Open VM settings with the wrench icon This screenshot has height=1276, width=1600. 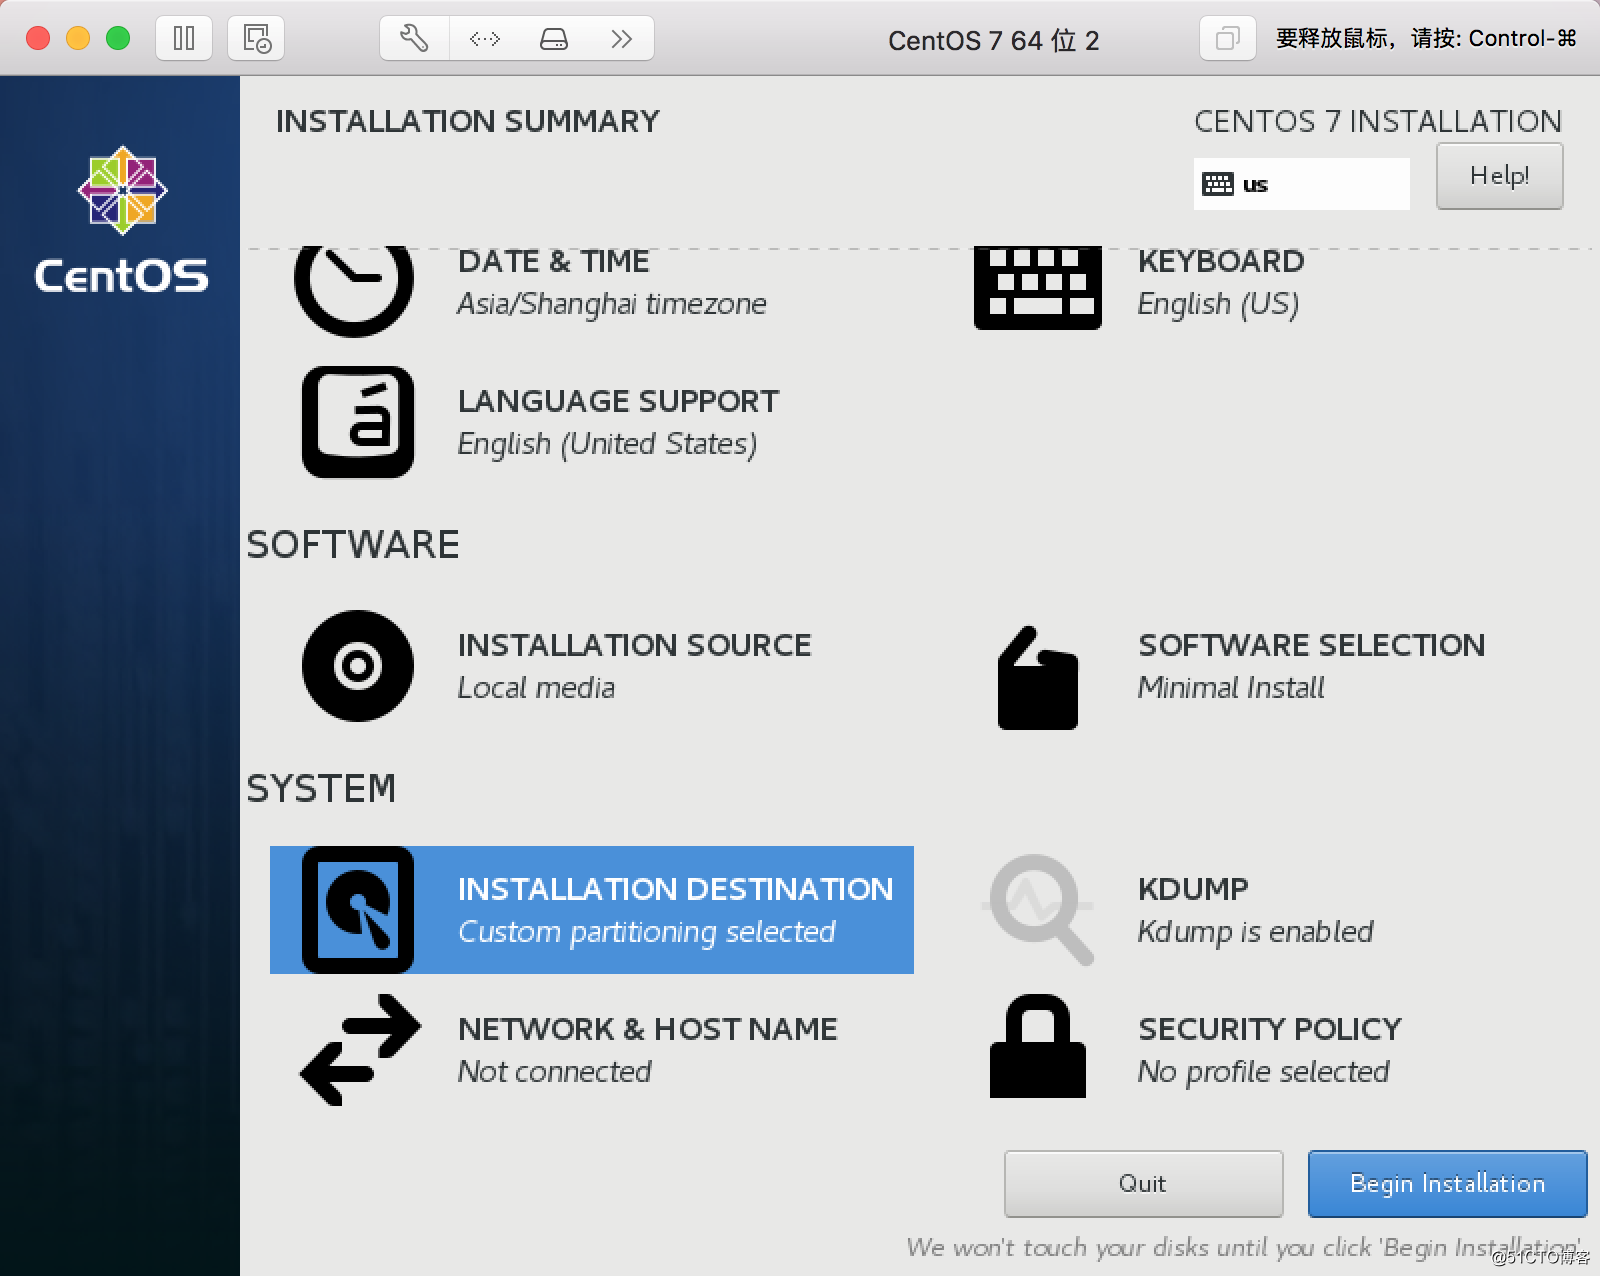pyautogui.click(x=414, y=39)
